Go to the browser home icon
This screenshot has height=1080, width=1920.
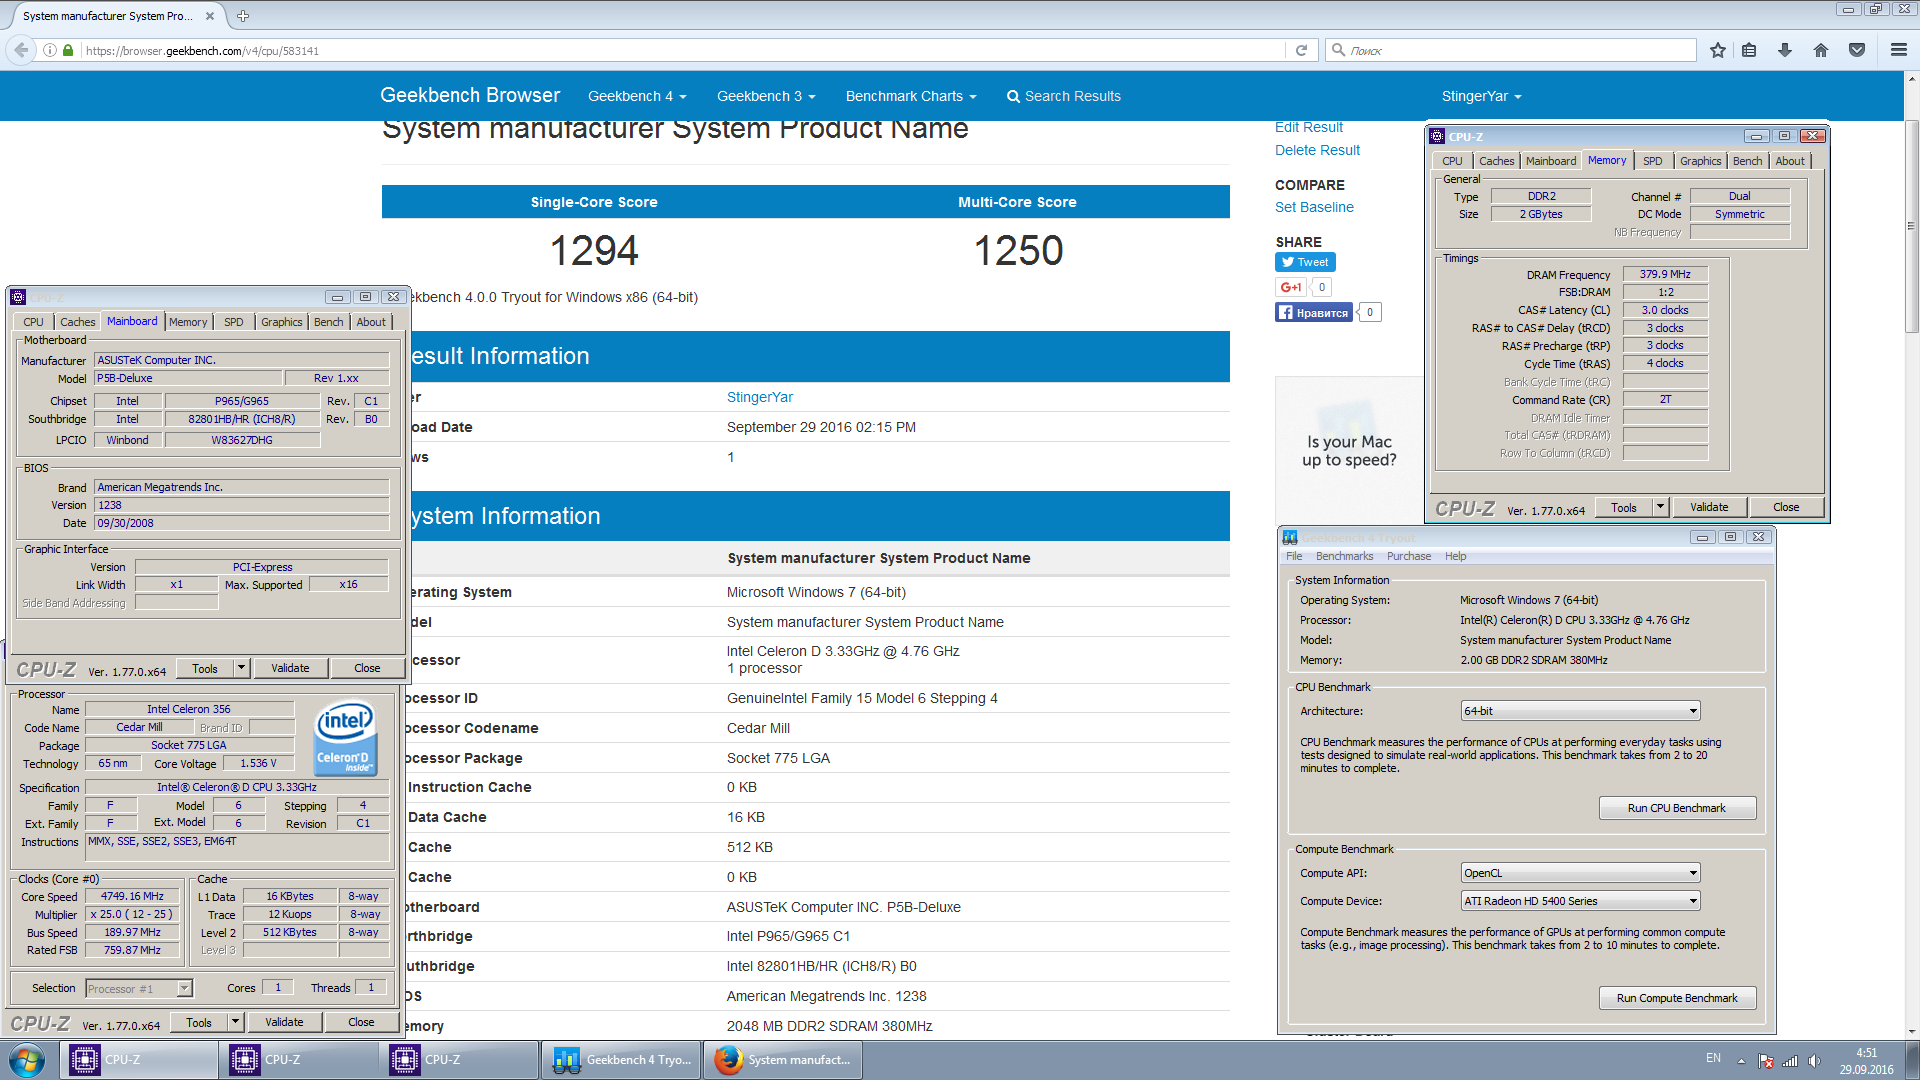pyautogui.click(x=1821, y=50)
